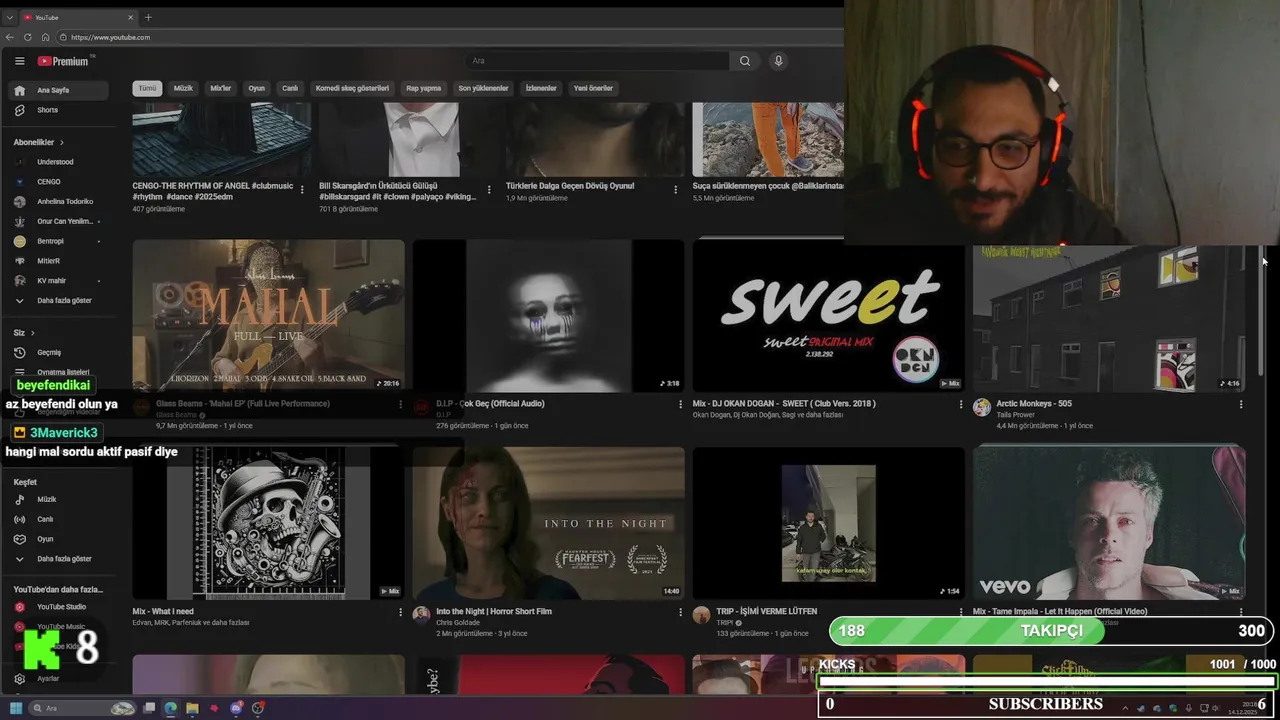Click the Windows taskbar search box
This screenshot has height=720, width=1280.
[x=83, y=708]
